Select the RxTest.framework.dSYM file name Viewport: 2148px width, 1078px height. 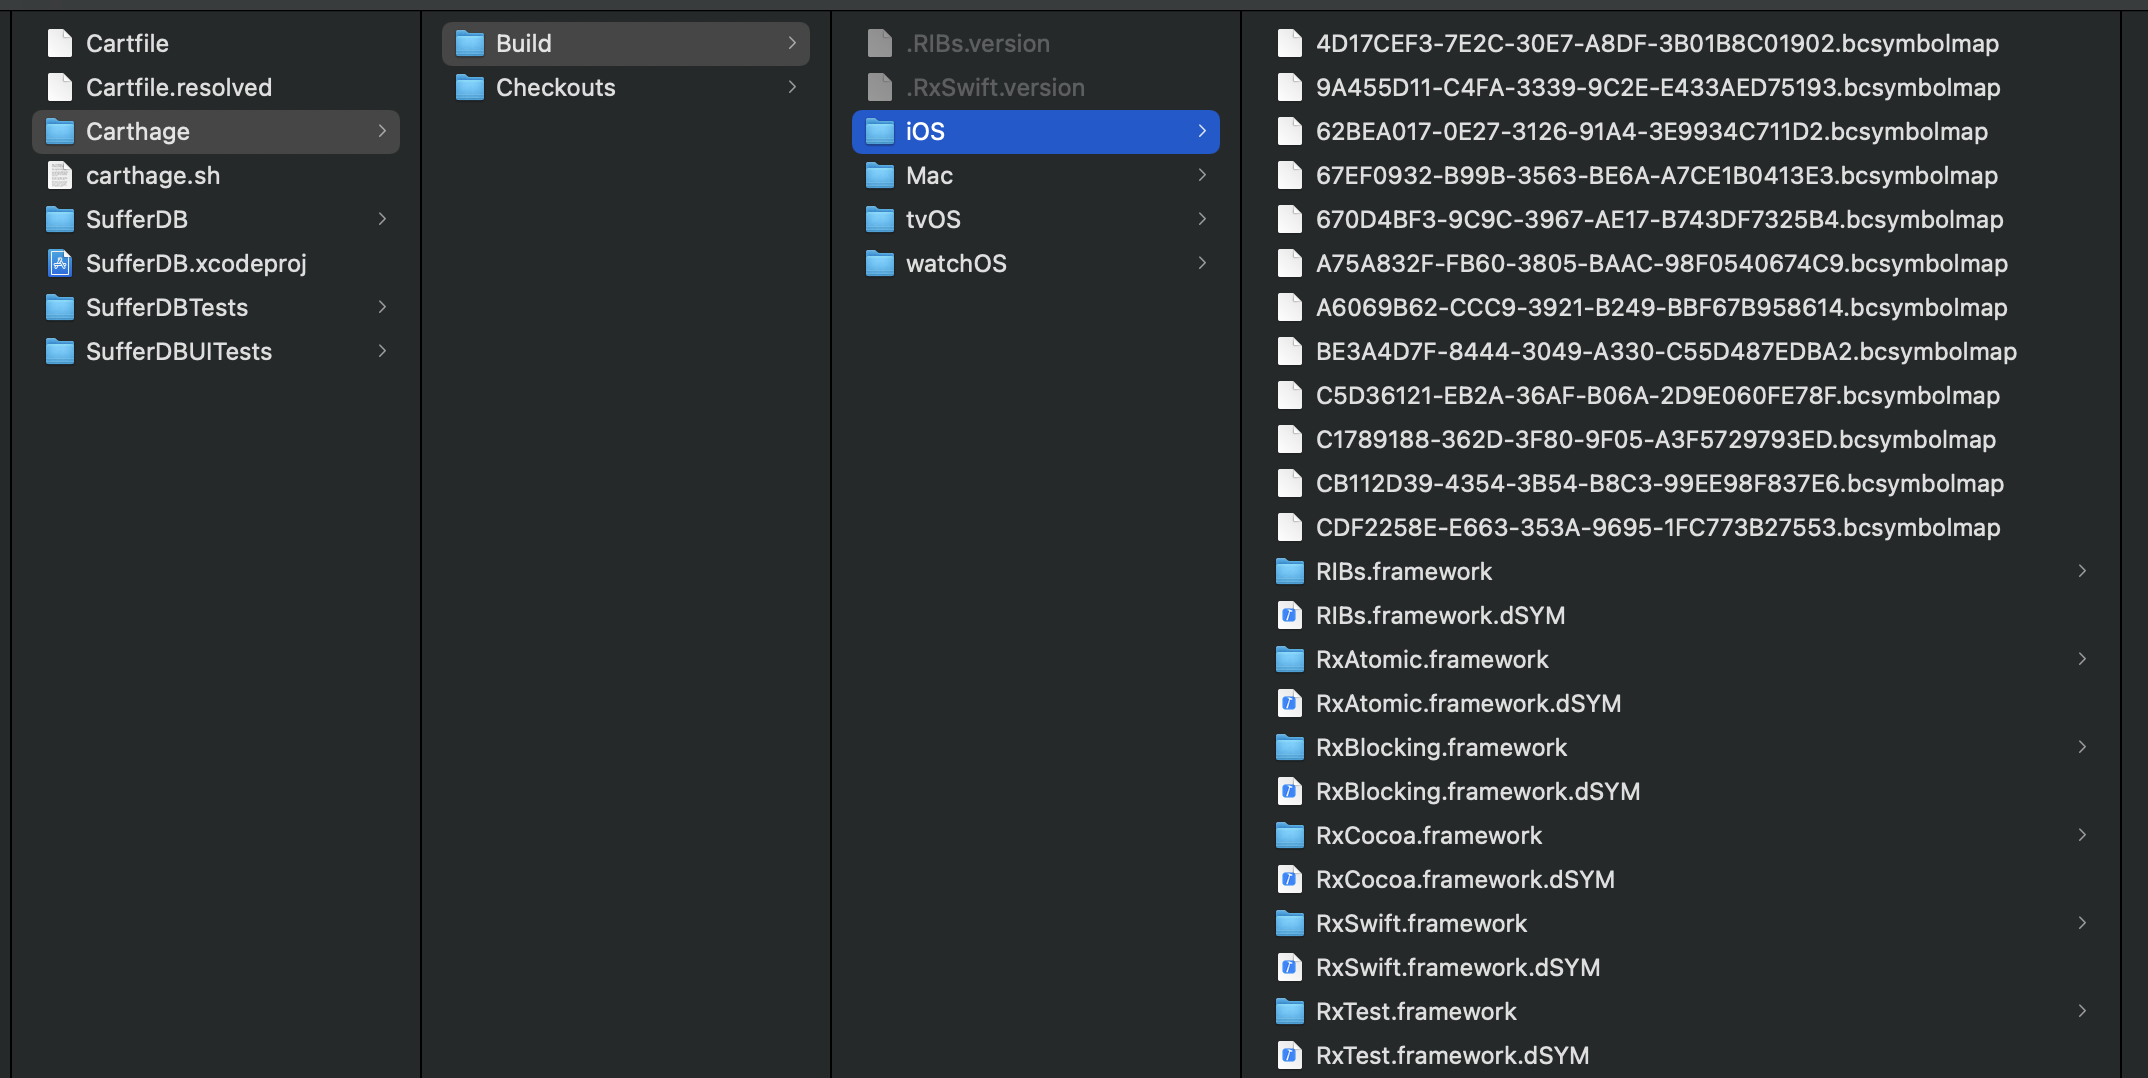point(1452,1056)
